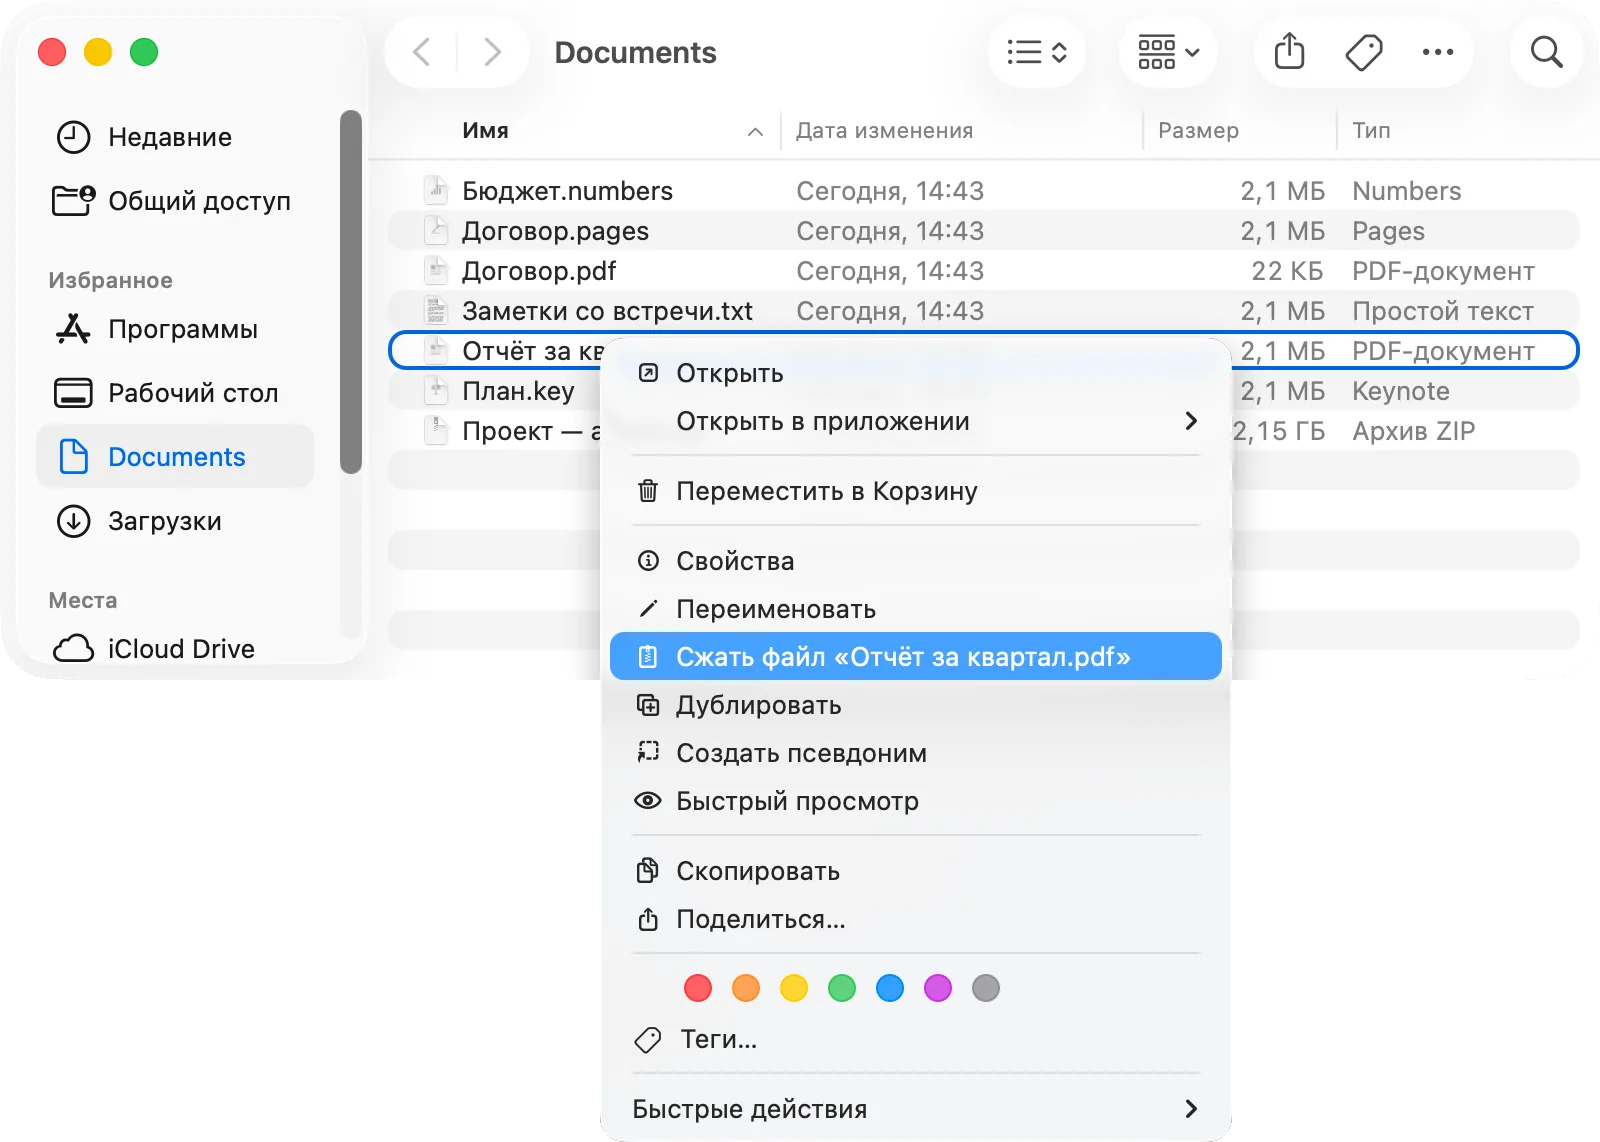Sort by the Размер column header
This screenshot has width=1600, height=1142.
pyautogui.click(x=1240, y=131)
